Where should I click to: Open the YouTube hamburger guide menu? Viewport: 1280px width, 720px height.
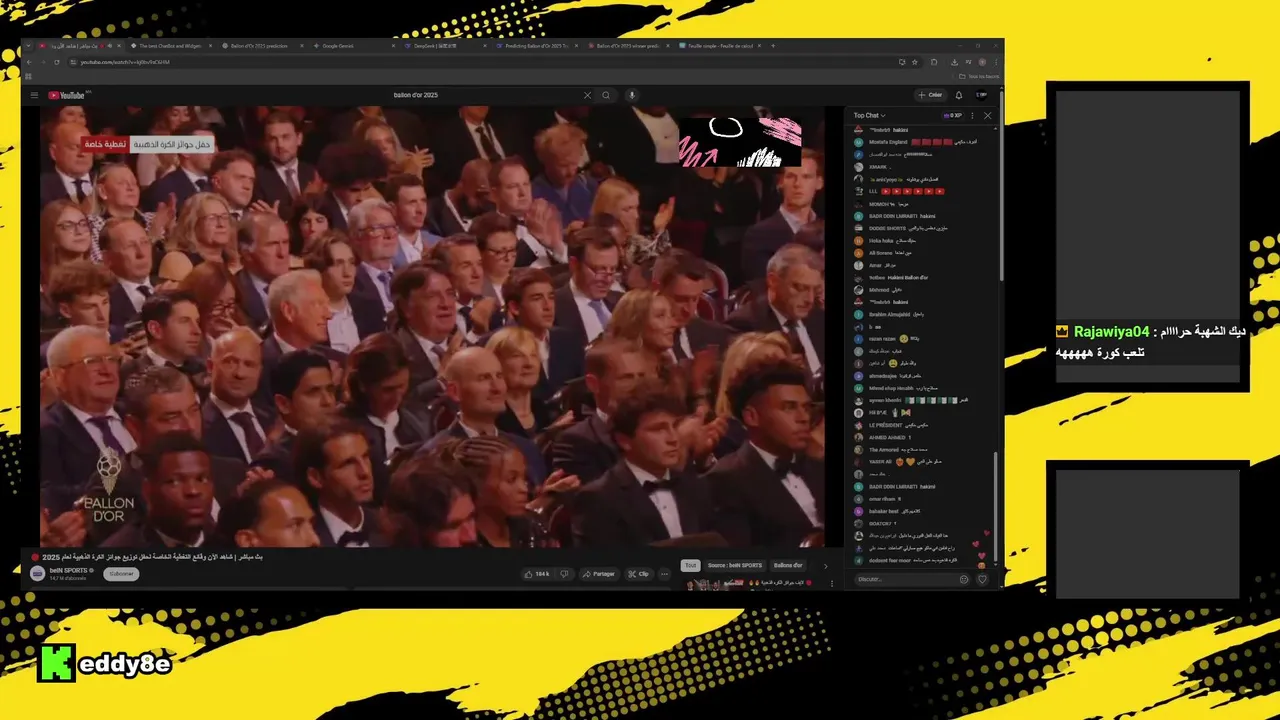(x=34, y=95)
